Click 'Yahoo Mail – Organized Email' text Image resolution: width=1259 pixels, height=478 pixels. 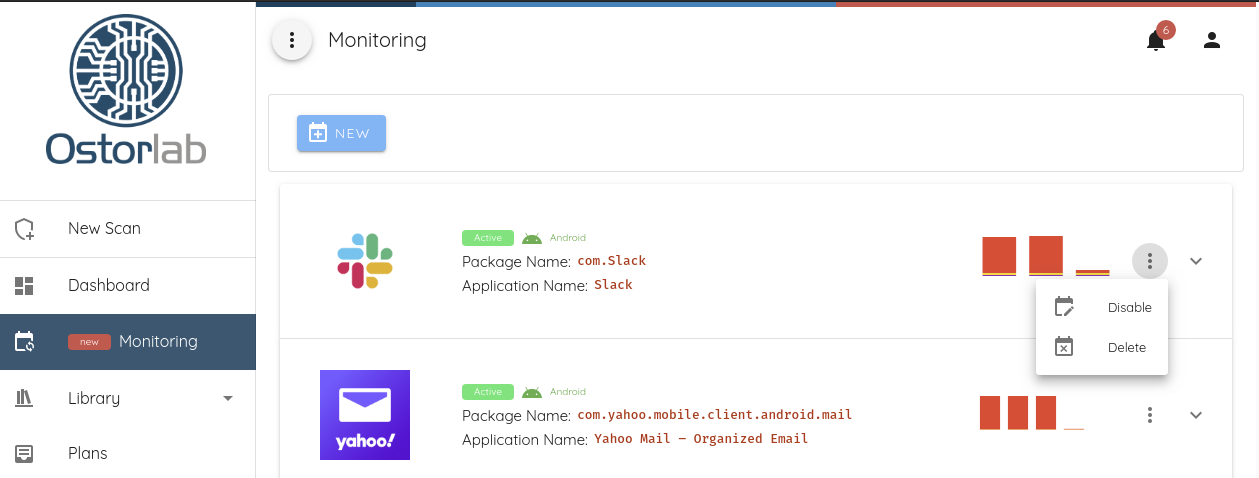tap(701, 438)
